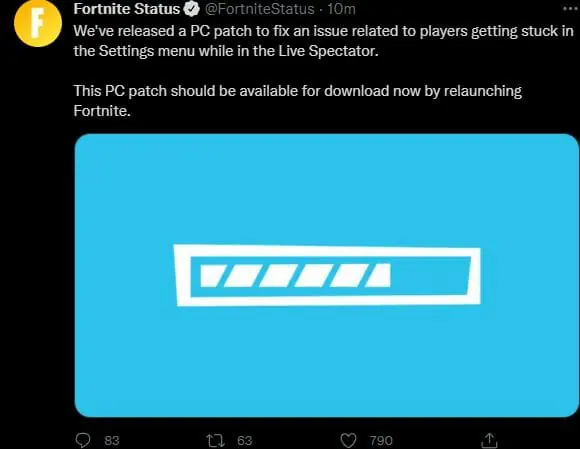Click the F letter inside the yellow avatar

pos(38,23)
